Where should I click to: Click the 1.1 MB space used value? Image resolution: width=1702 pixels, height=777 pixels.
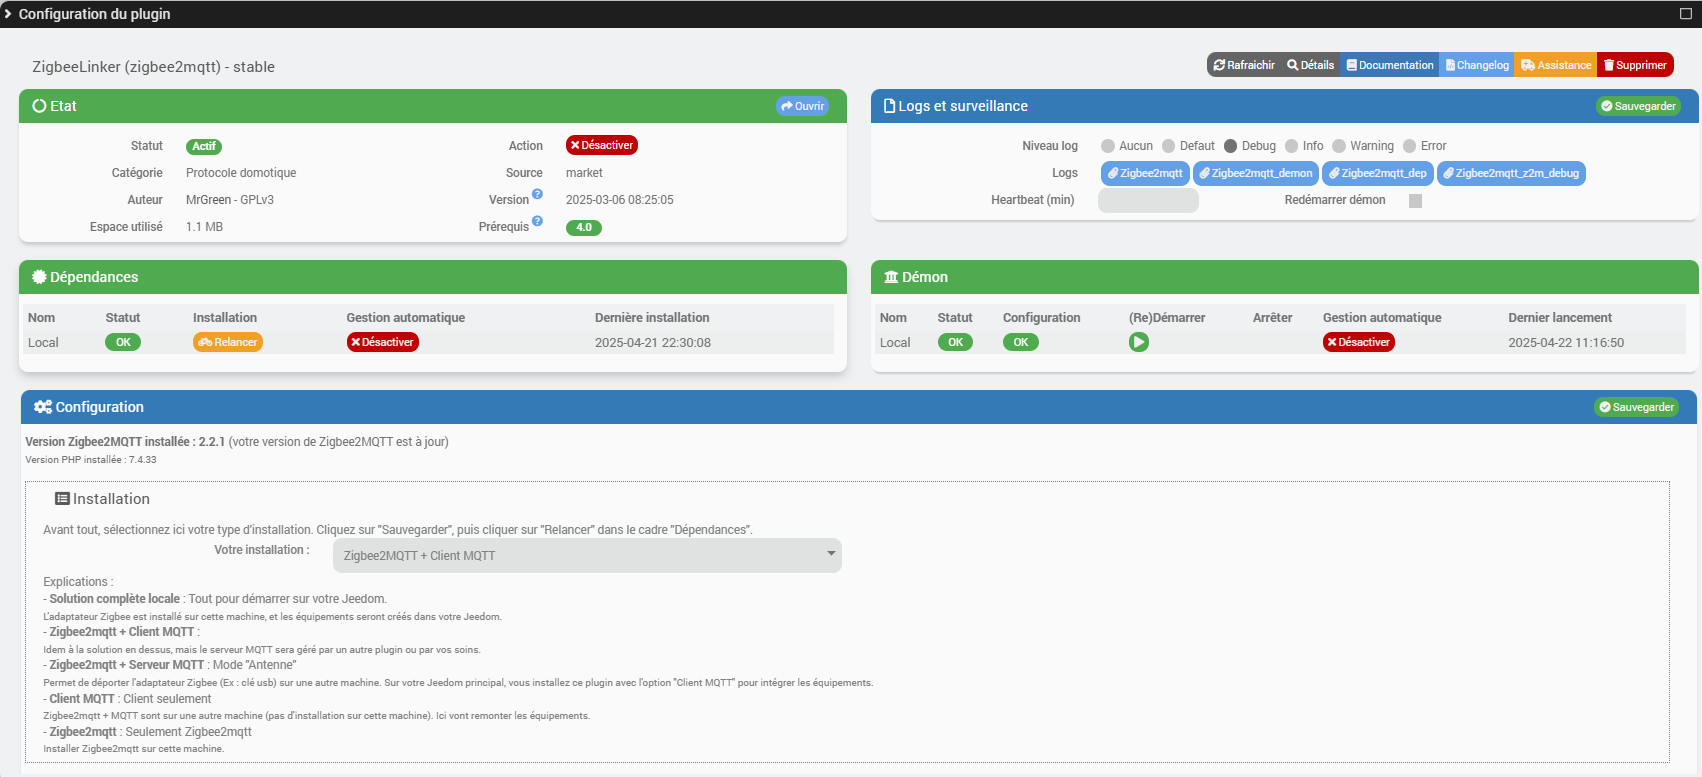204,227
